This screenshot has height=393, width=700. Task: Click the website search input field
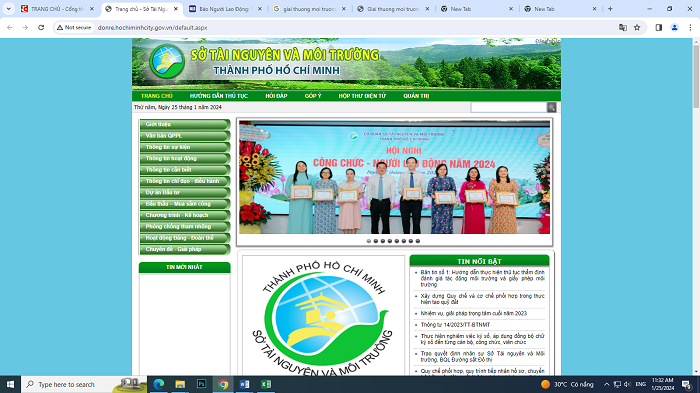(x=509, y=107)
